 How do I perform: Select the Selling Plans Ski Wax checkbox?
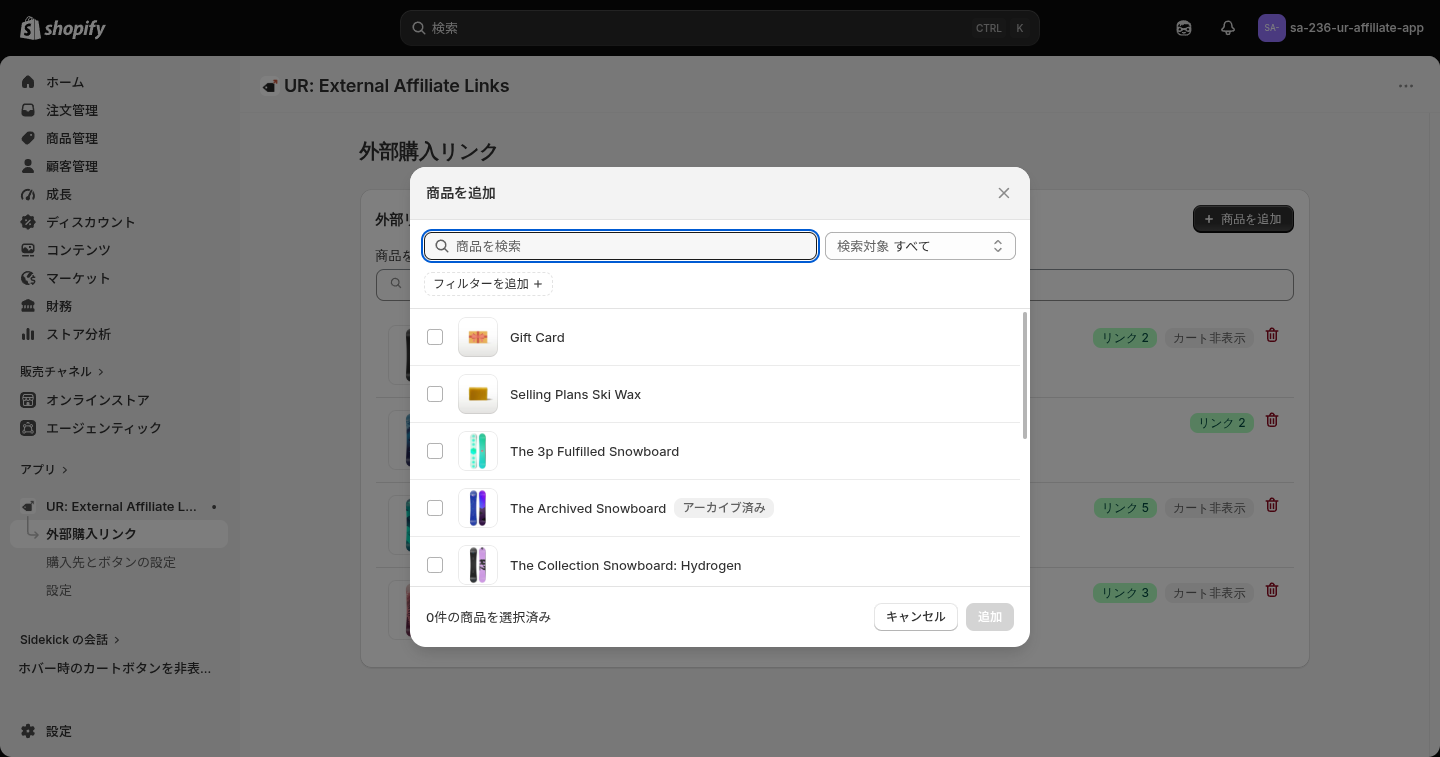(x=435, y=394)
